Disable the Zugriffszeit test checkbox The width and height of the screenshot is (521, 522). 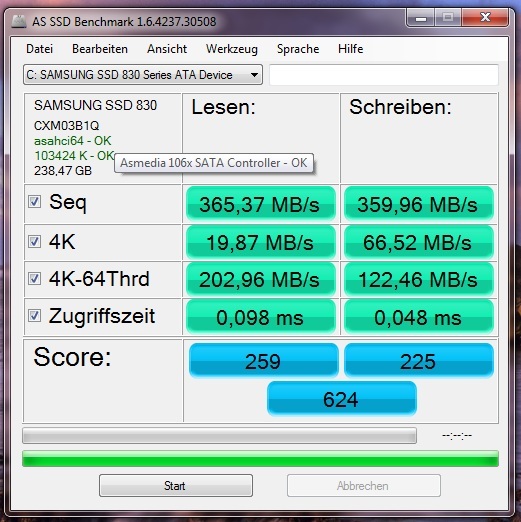34,316
